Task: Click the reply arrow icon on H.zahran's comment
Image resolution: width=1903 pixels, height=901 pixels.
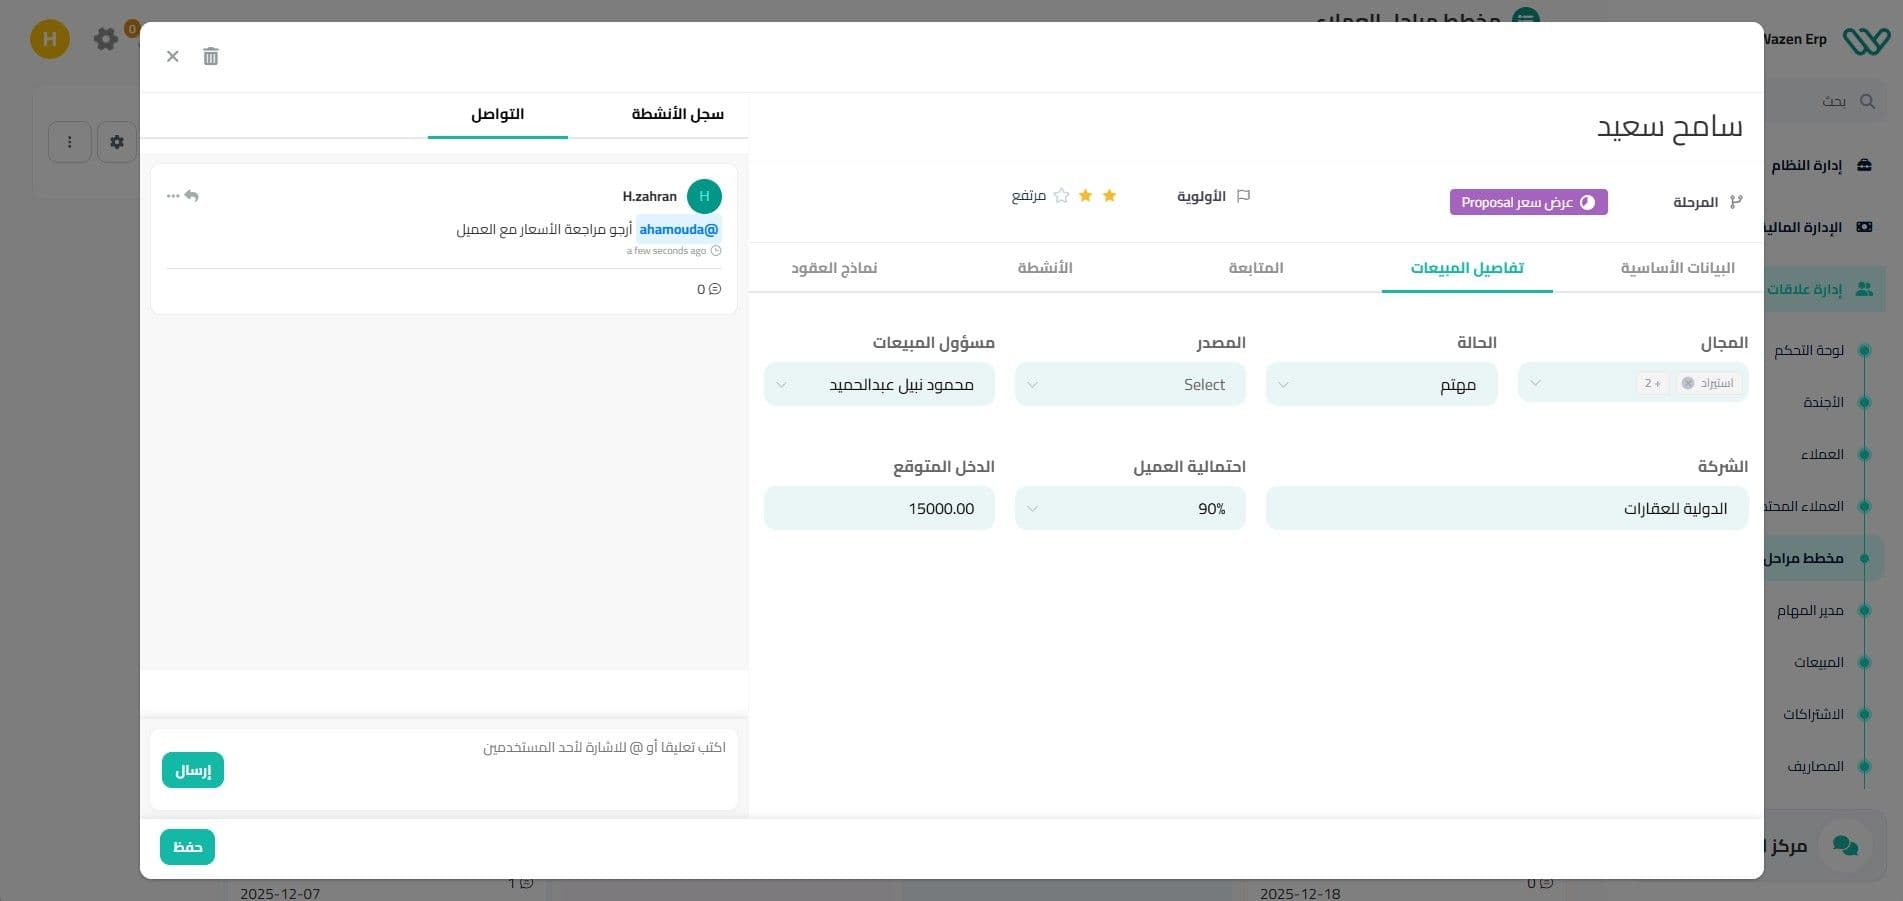Action: (x=192, y=196)
